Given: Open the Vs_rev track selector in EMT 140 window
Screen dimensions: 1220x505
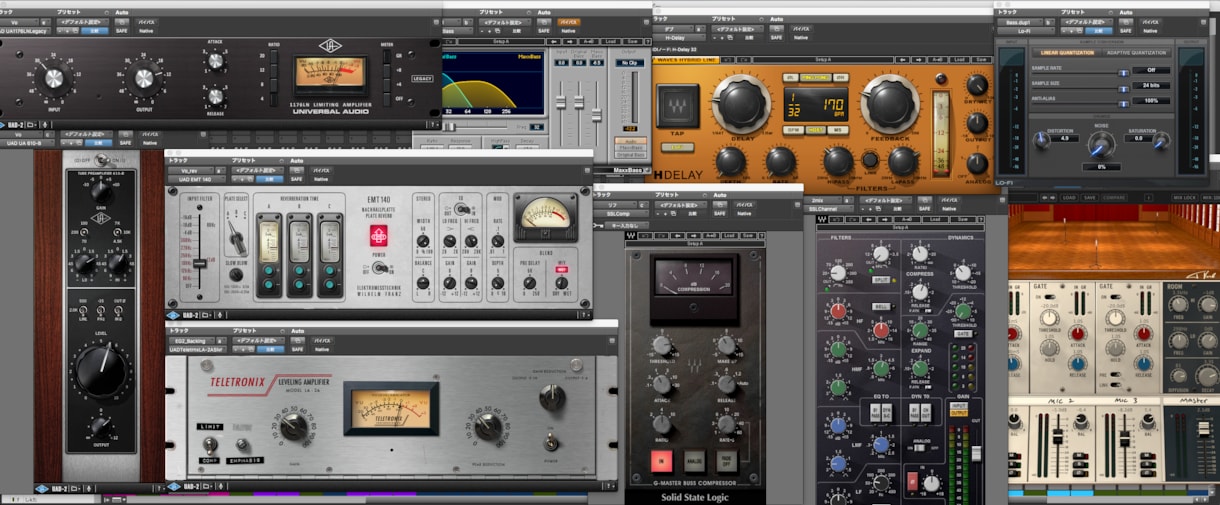Looking at the screenshot, I should point(189,171).
